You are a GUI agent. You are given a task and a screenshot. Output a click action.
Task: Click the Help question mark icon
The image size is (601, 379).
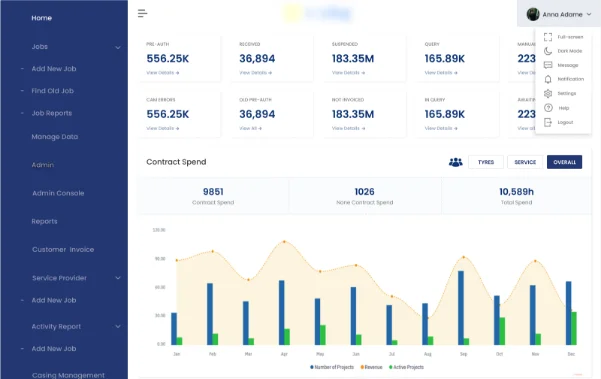pos(548,108)
